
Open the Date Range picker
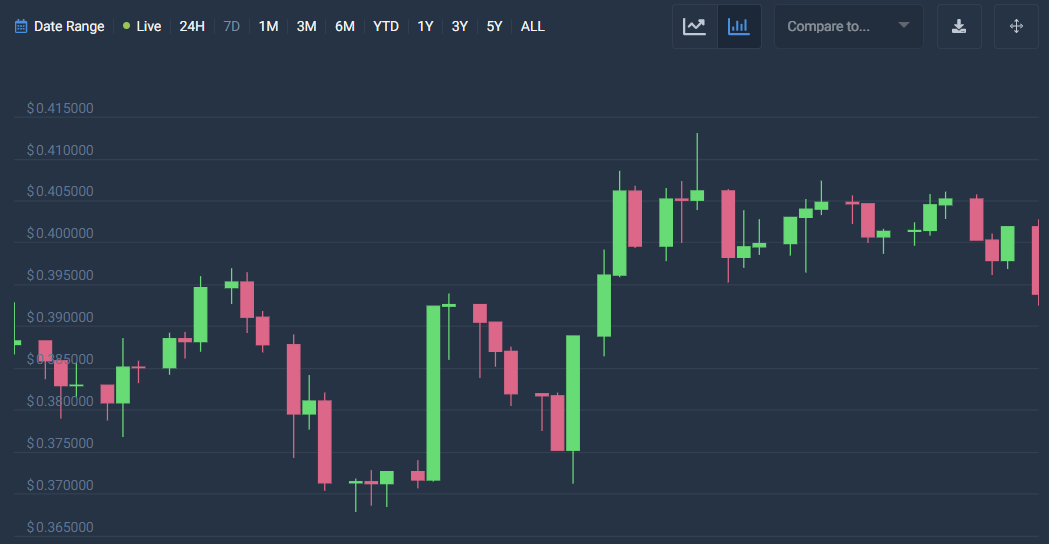68,27
